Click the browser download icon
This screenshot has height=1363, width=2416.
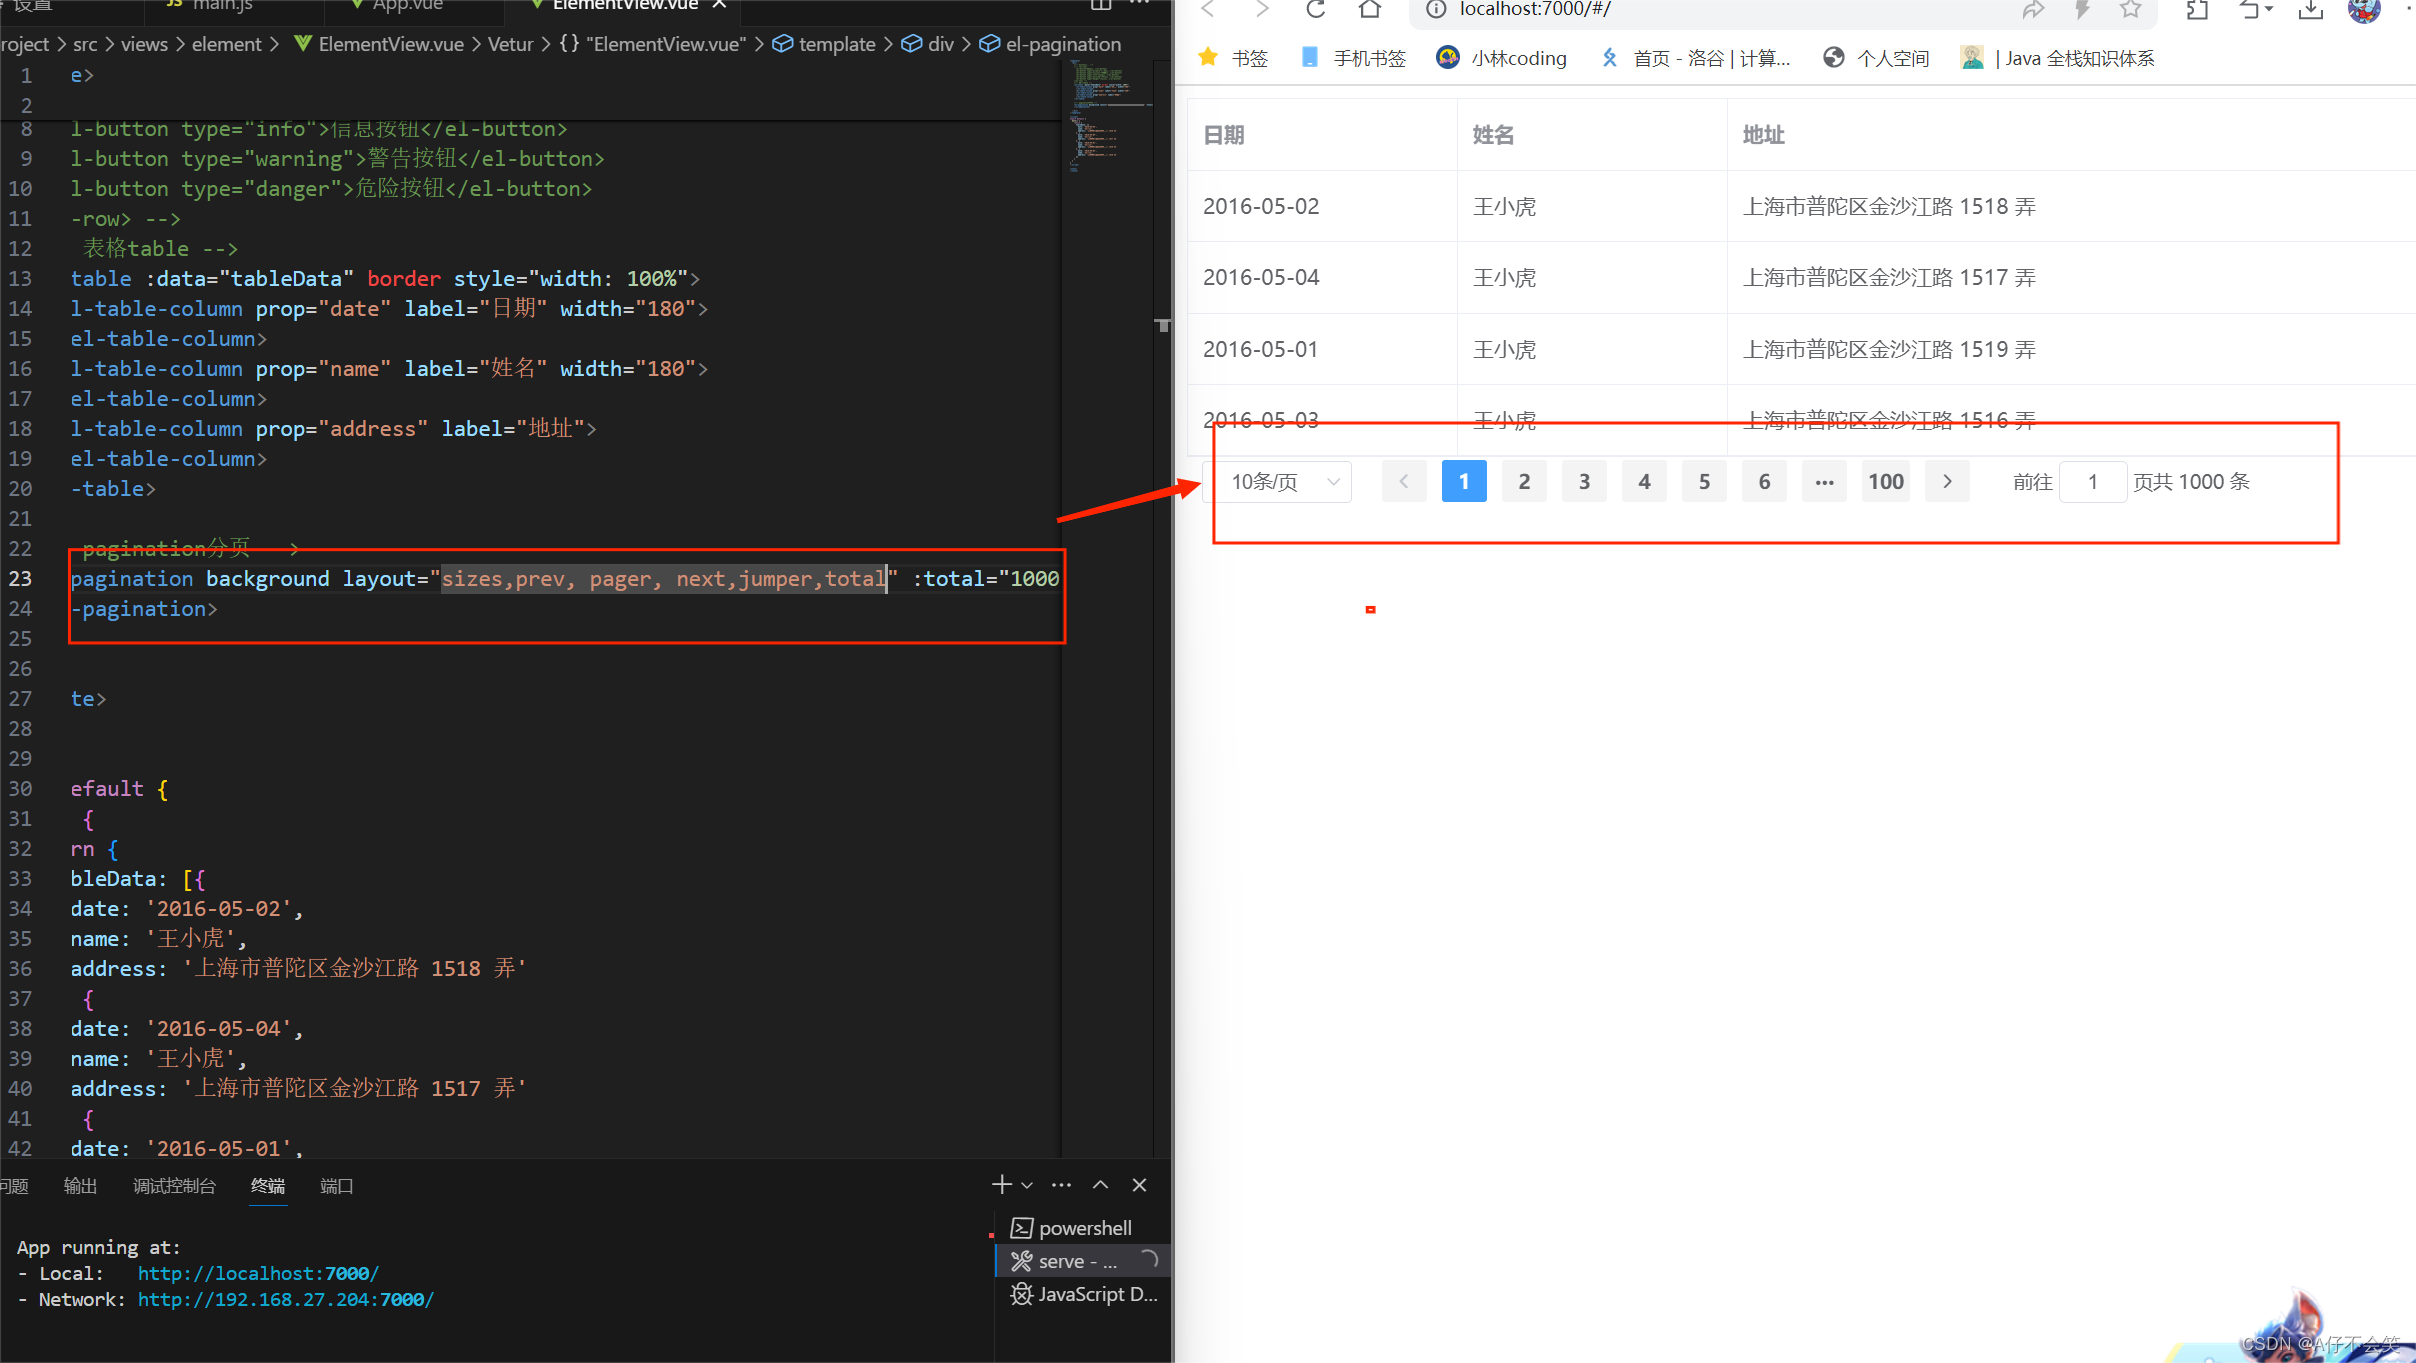coord(2310,10)
